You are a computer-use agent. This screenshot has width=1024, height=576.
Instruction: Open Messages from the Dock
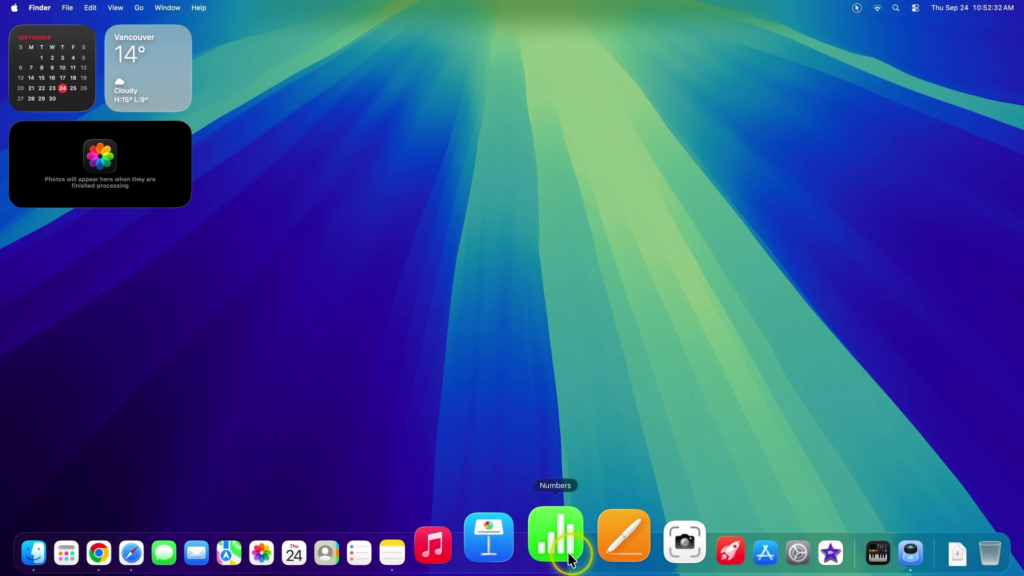click(x=164, y=553)
